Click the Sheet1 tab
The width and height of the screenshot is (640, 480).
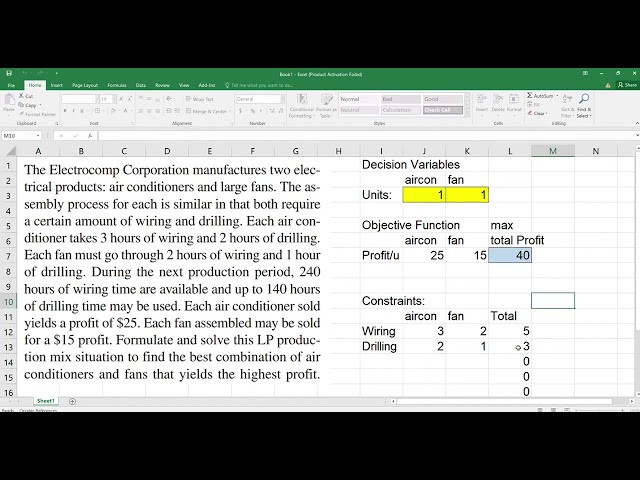tap(45, 401)
